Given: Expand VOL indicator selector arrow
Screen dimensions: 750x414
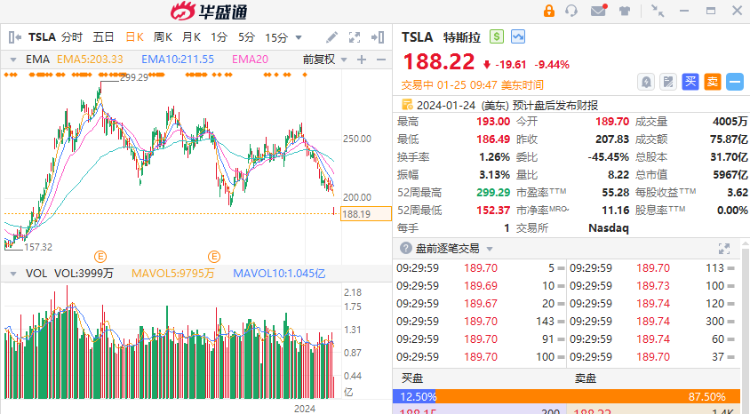Looking at the screenshot, I should coord(13,273).
